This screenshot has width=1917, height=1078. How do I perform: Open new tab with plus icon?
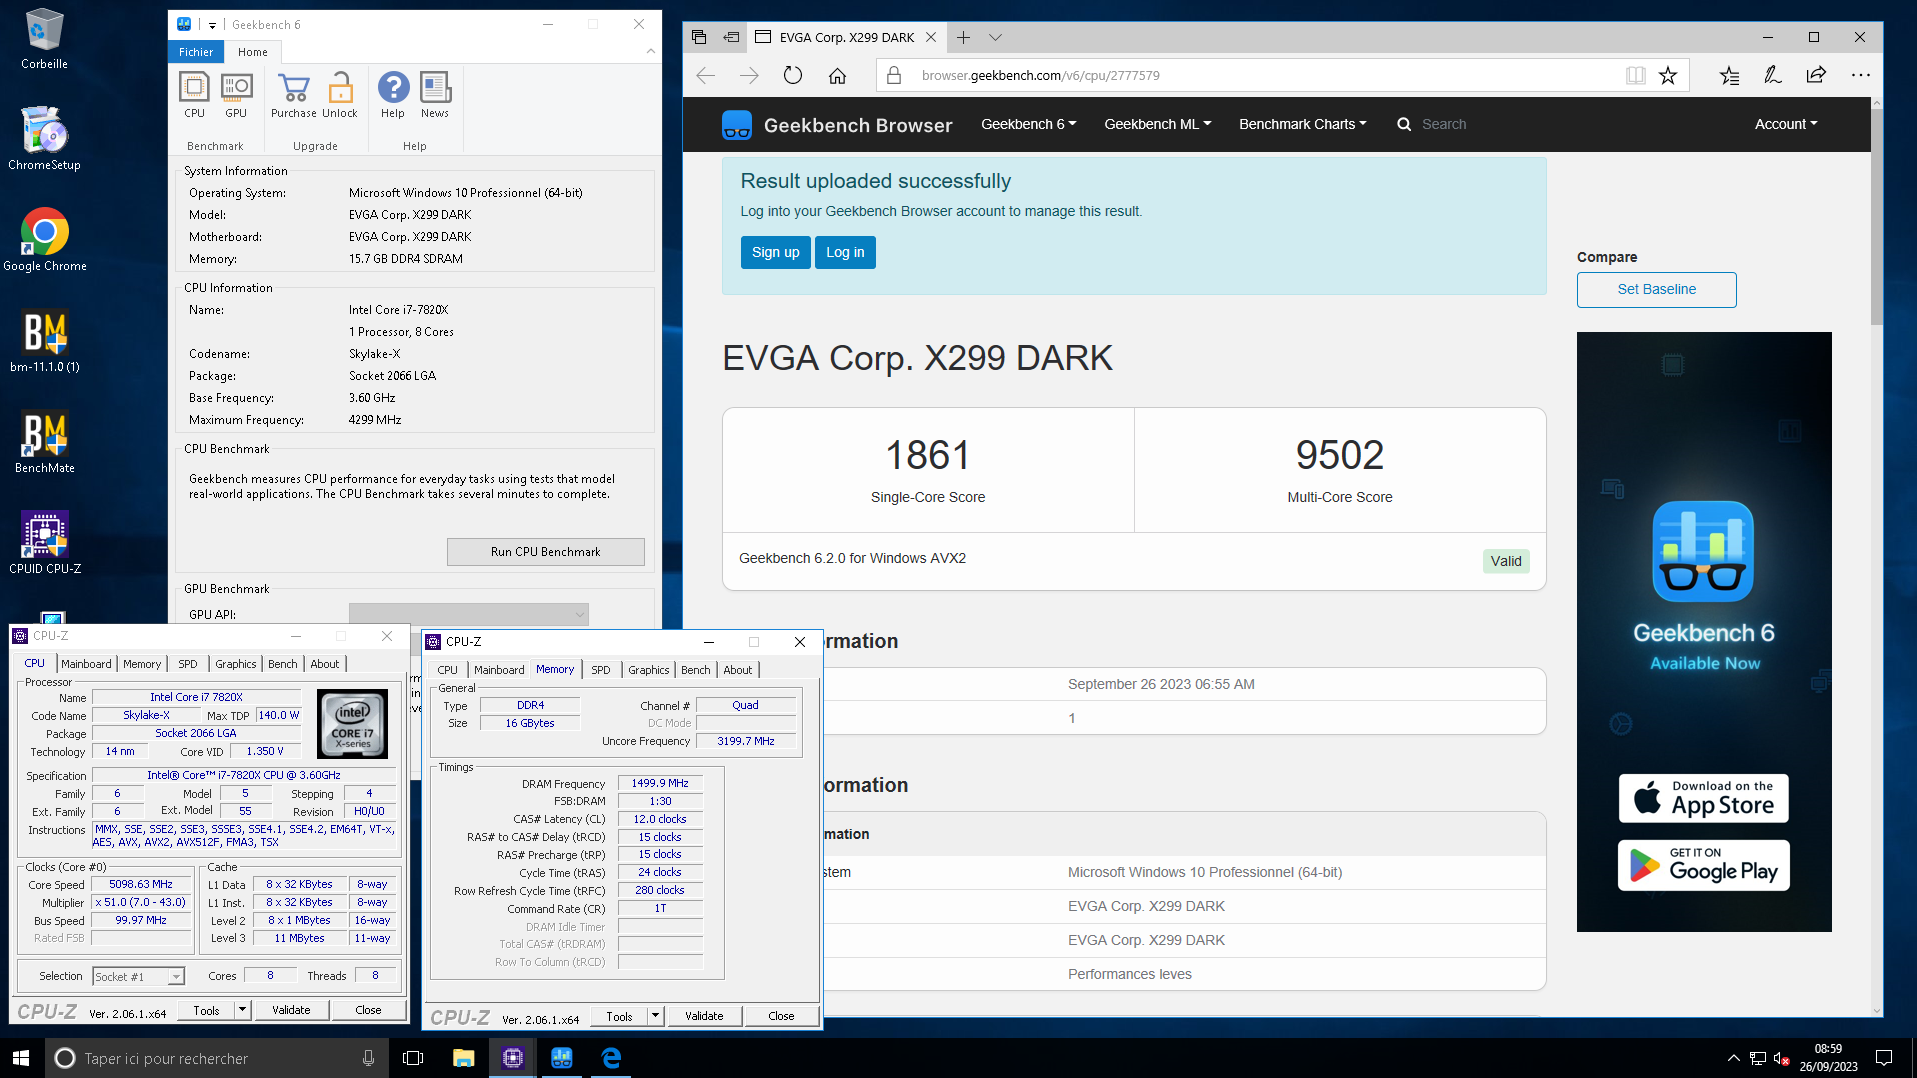(963, 37)
